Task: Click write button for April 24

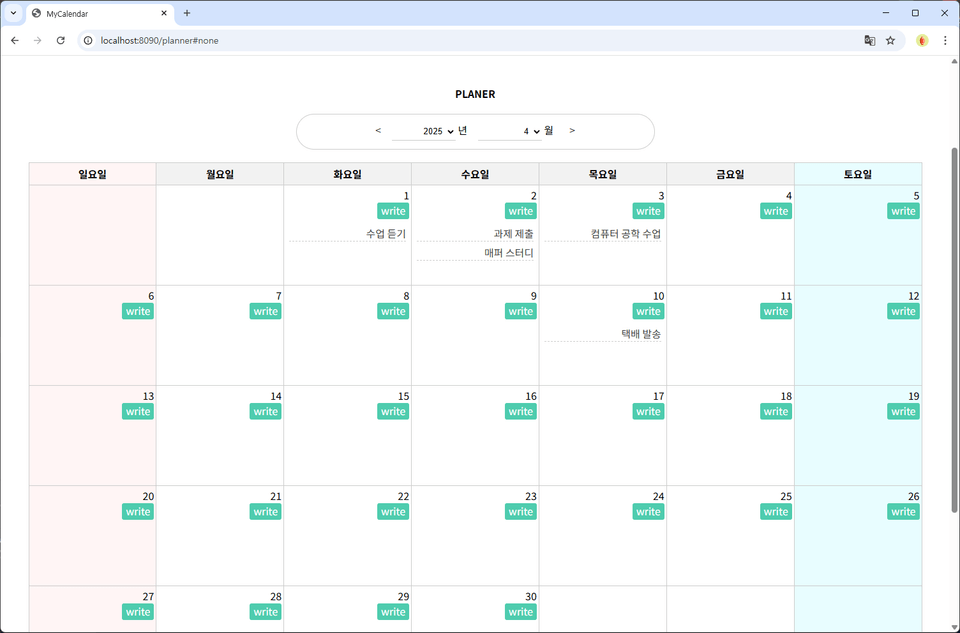Action: click(648, 512)
